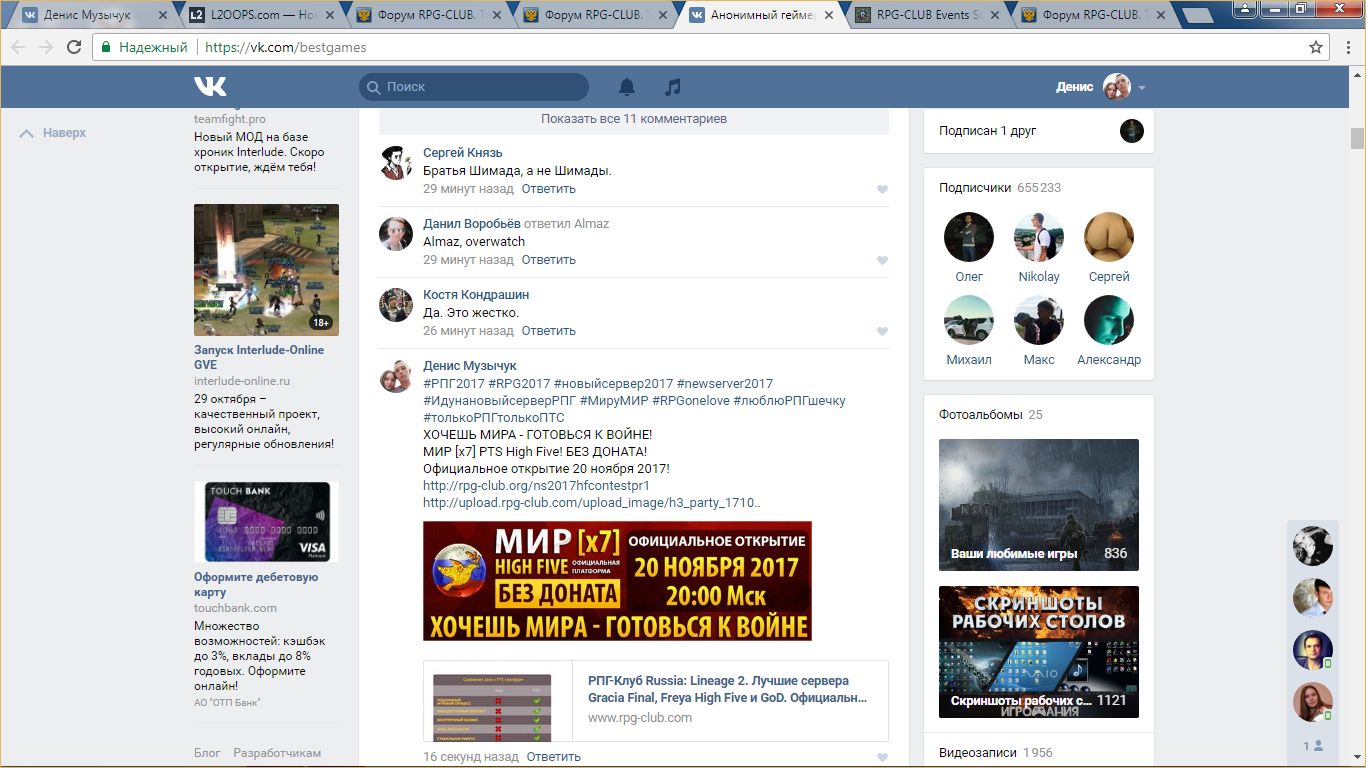1366x768 pixels.
Task: Open the РПГ-Клуб Russia: Lineage 2 link preview
Action: click(x=656, y=700)
